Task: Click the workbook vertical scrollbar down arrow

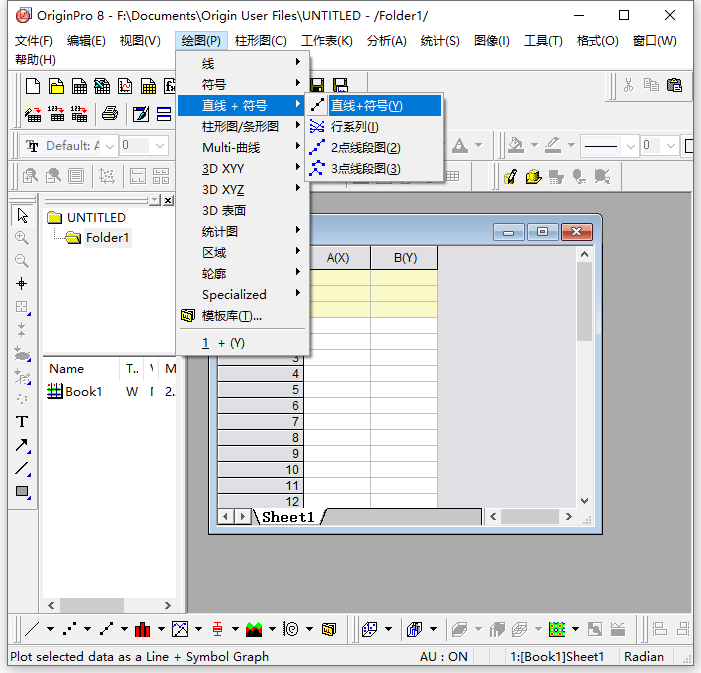Action: 584,501
